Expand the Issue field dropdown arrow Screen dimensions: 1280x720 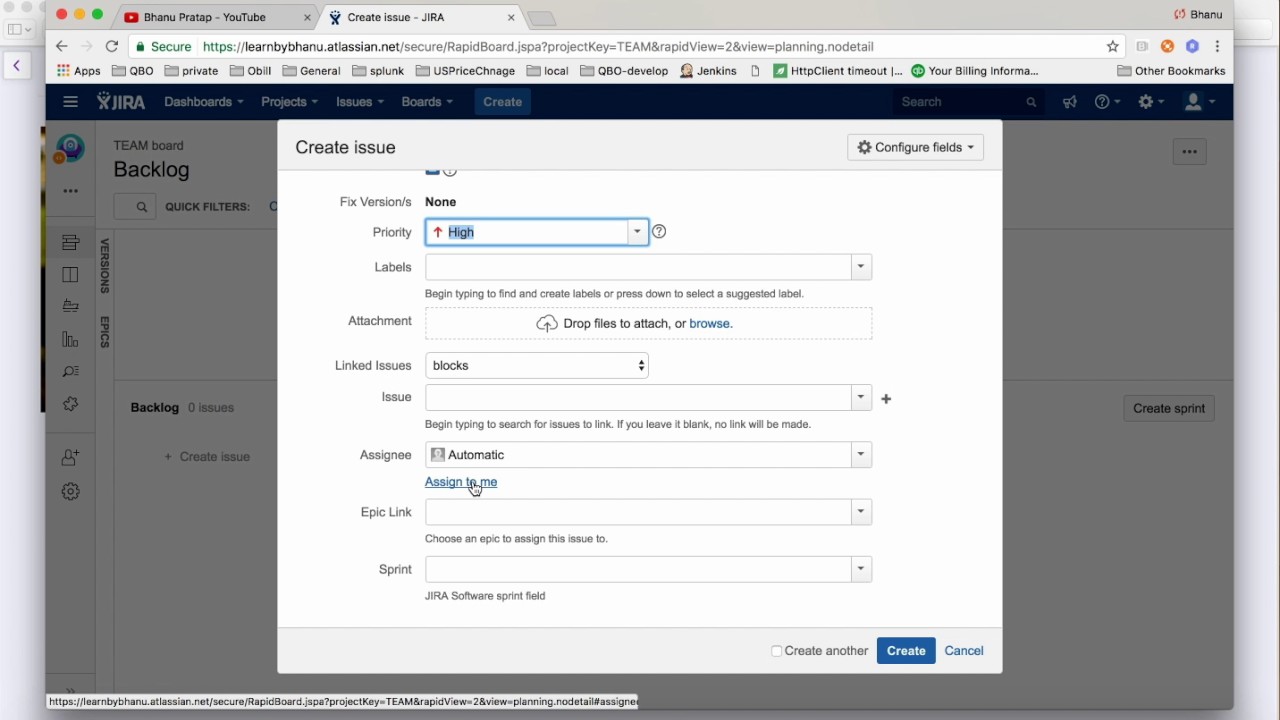pyautogui.click(x=860, y=397)
